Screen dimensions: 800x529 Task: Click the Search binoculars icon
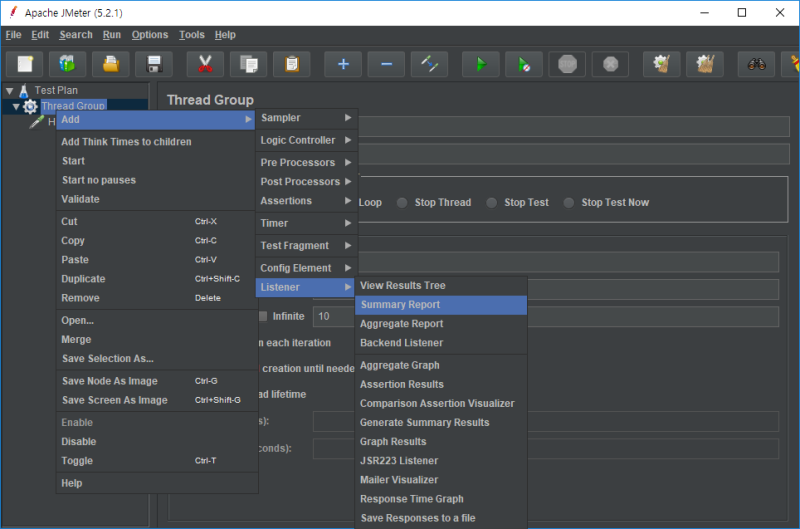tap(757, 64)
